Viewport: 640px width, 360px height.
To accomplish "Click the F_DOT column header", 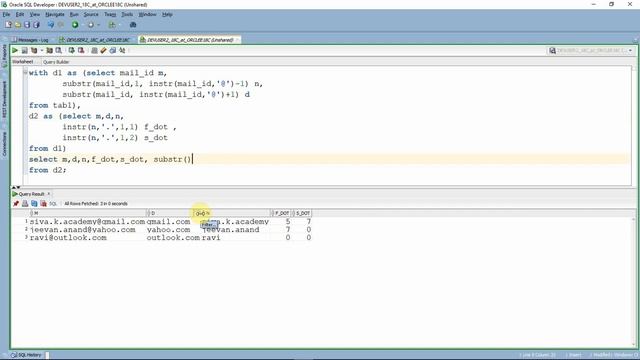I will (282, 213).
